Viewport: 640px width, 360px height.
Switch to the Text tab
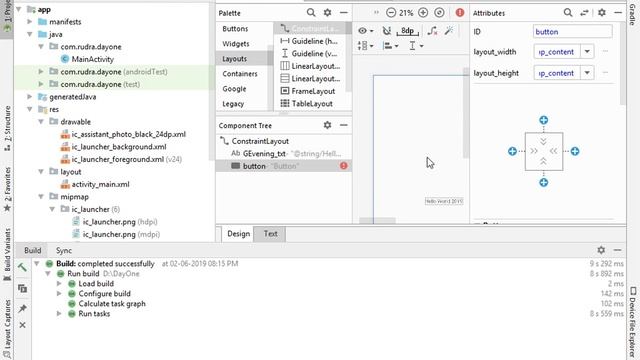270,233
